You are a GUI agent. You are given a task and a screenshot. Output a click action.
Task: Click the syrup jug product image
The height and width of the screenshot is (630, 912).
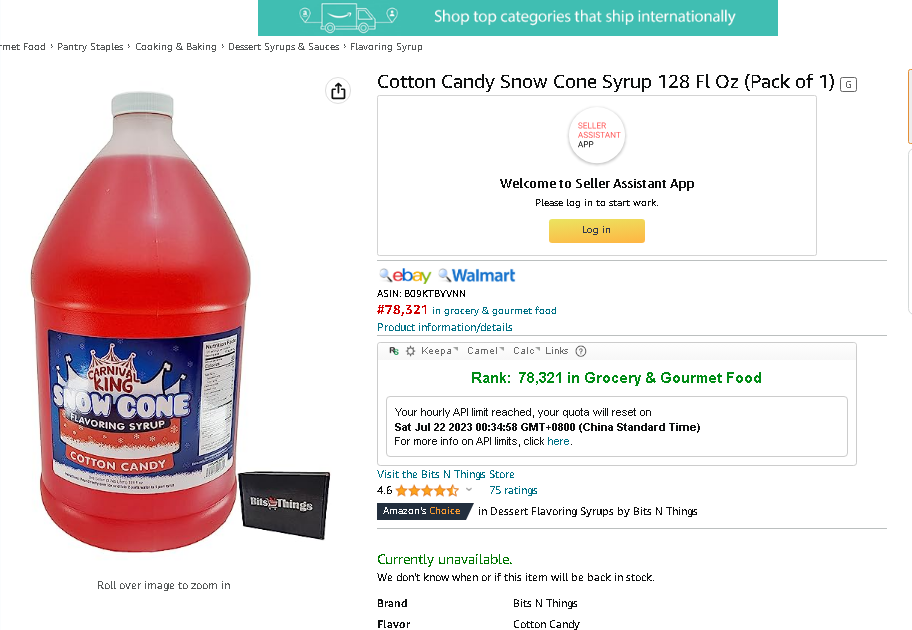[141, 322]
